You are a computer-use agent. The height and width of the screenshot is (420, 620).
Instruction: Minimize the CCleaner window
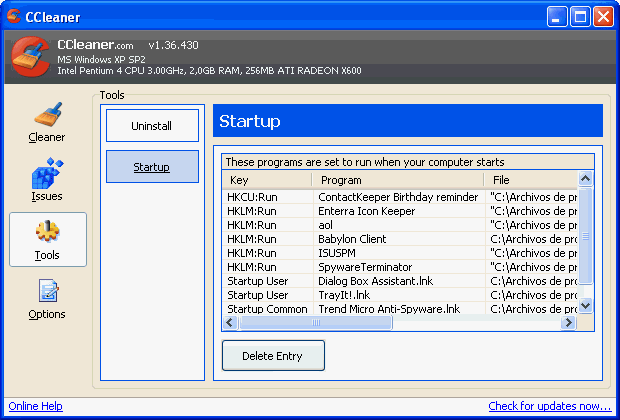(x=557, y=17)
